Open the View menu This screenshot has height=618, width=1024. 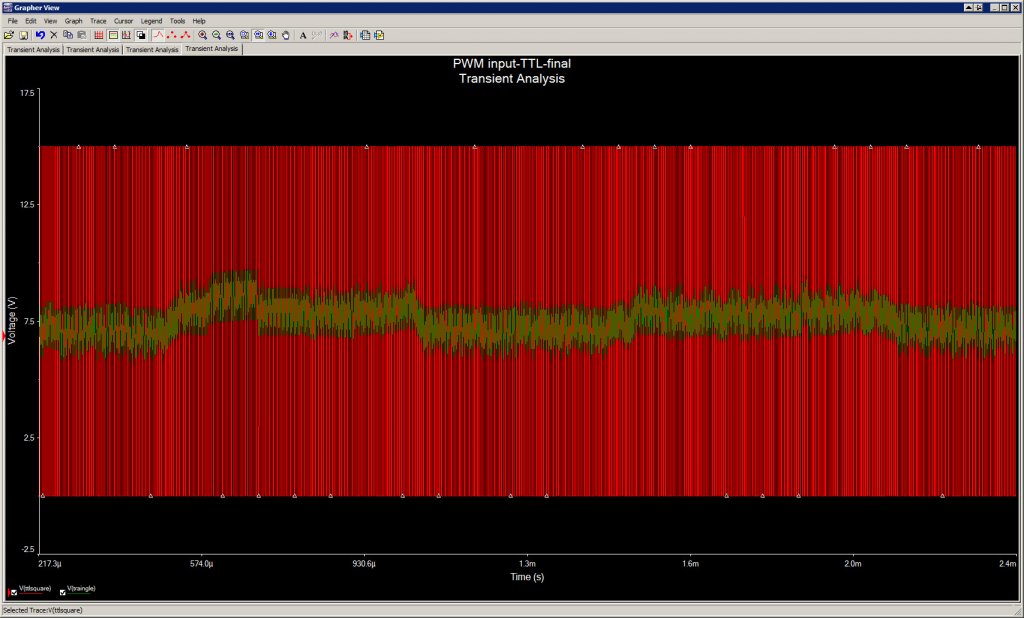(x=50, y=21)
